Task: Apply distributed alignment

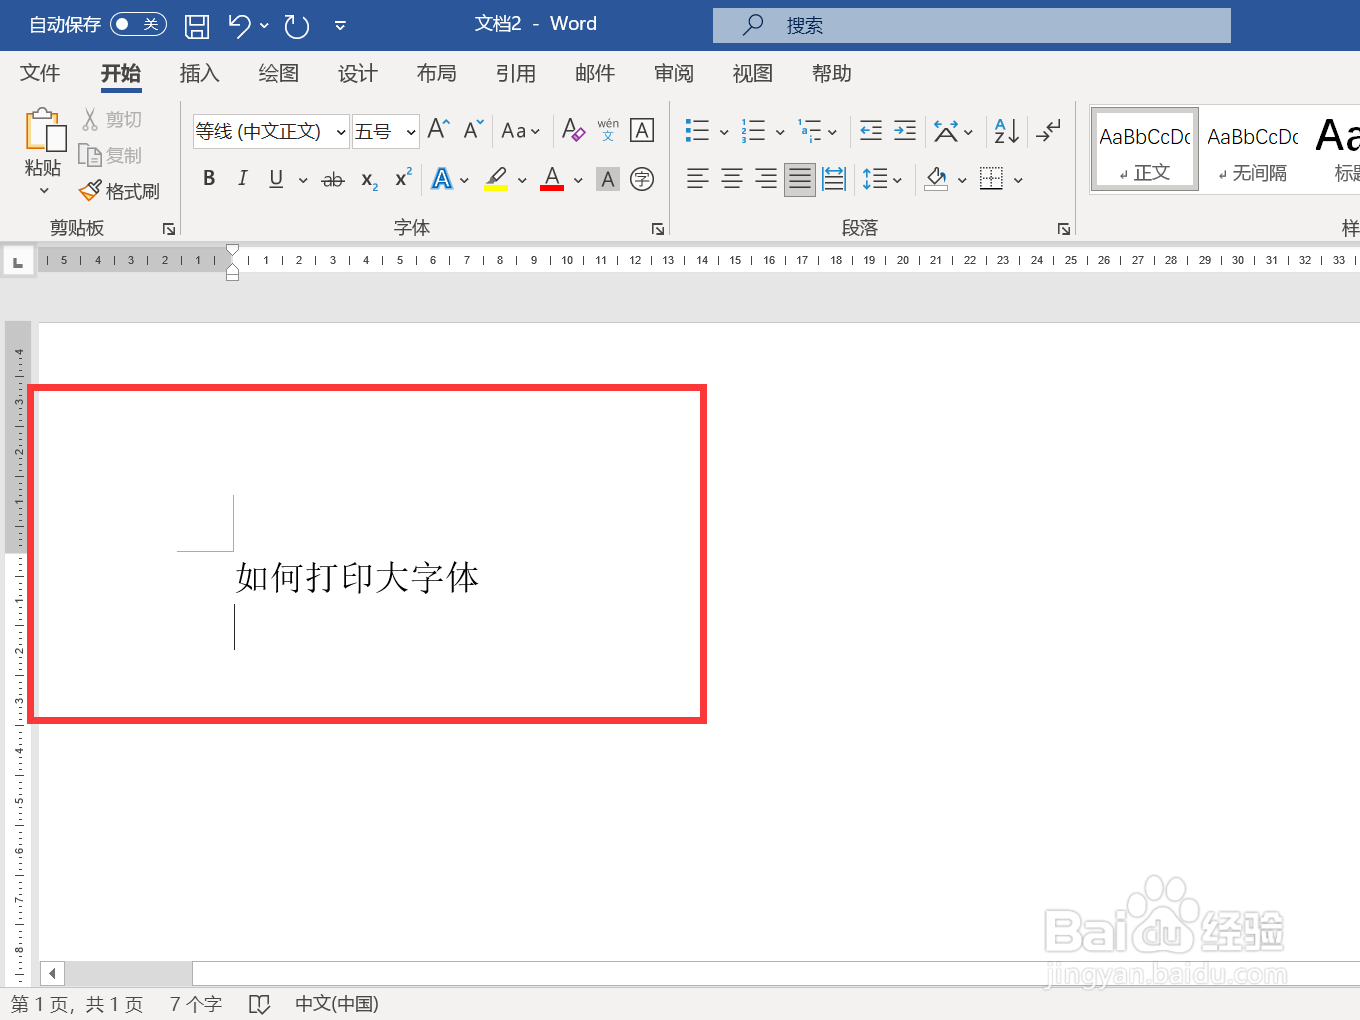Action: click(x=834, y=179)
